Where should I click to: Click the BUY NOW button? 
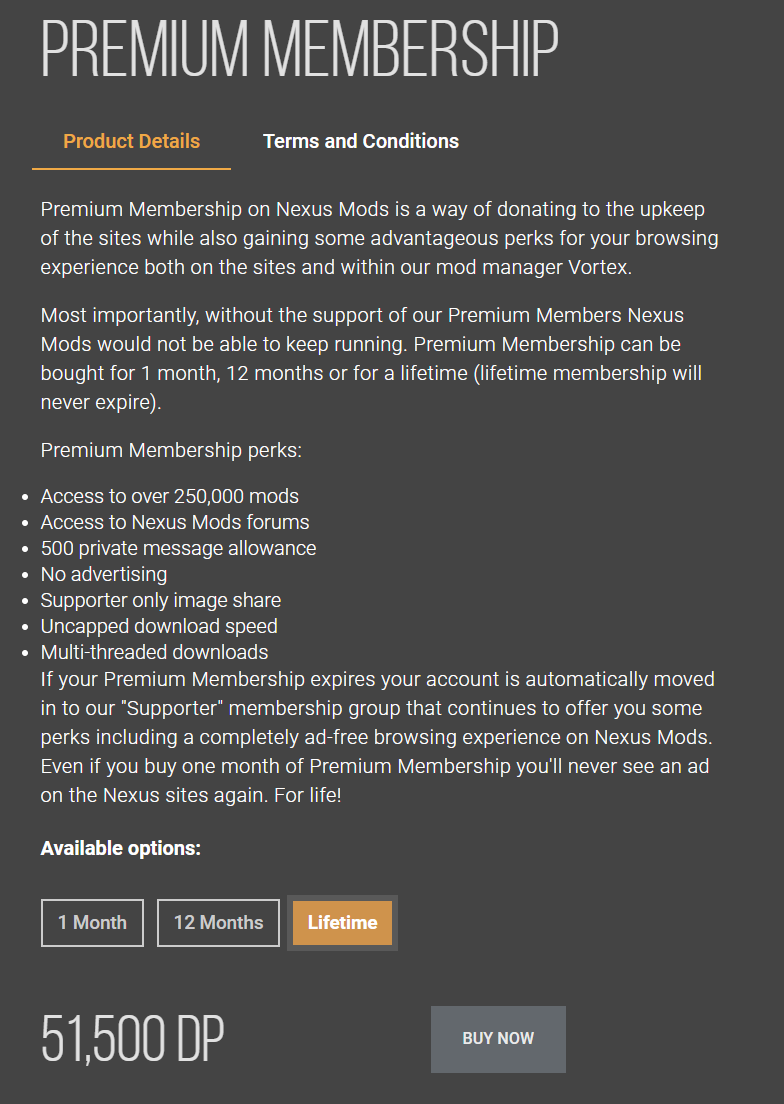click(x=498, y=1039)
